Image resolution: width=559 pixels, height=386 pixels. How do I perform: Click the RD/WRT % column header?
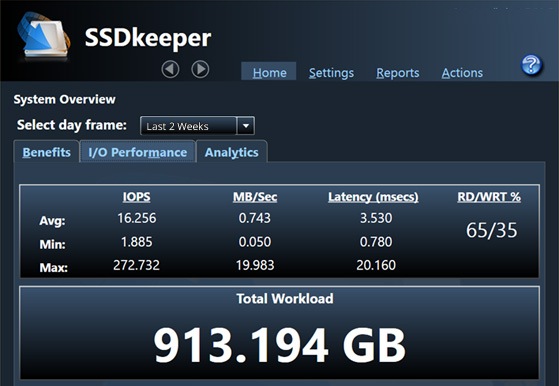489,197
